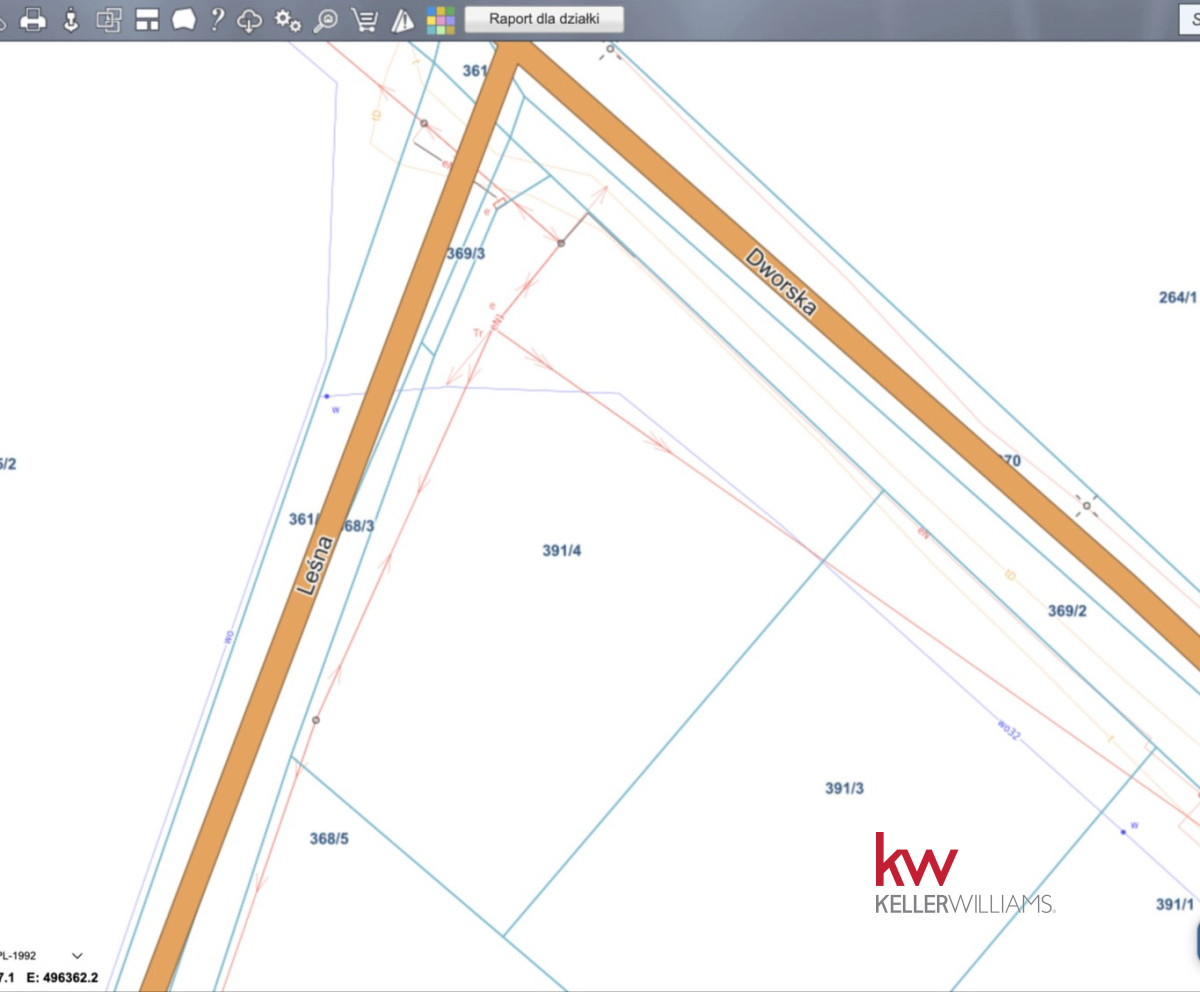The height and width of the screenshot is (992, 1200).
Task: Click the panel layout icon
Action: coord(147,19)
